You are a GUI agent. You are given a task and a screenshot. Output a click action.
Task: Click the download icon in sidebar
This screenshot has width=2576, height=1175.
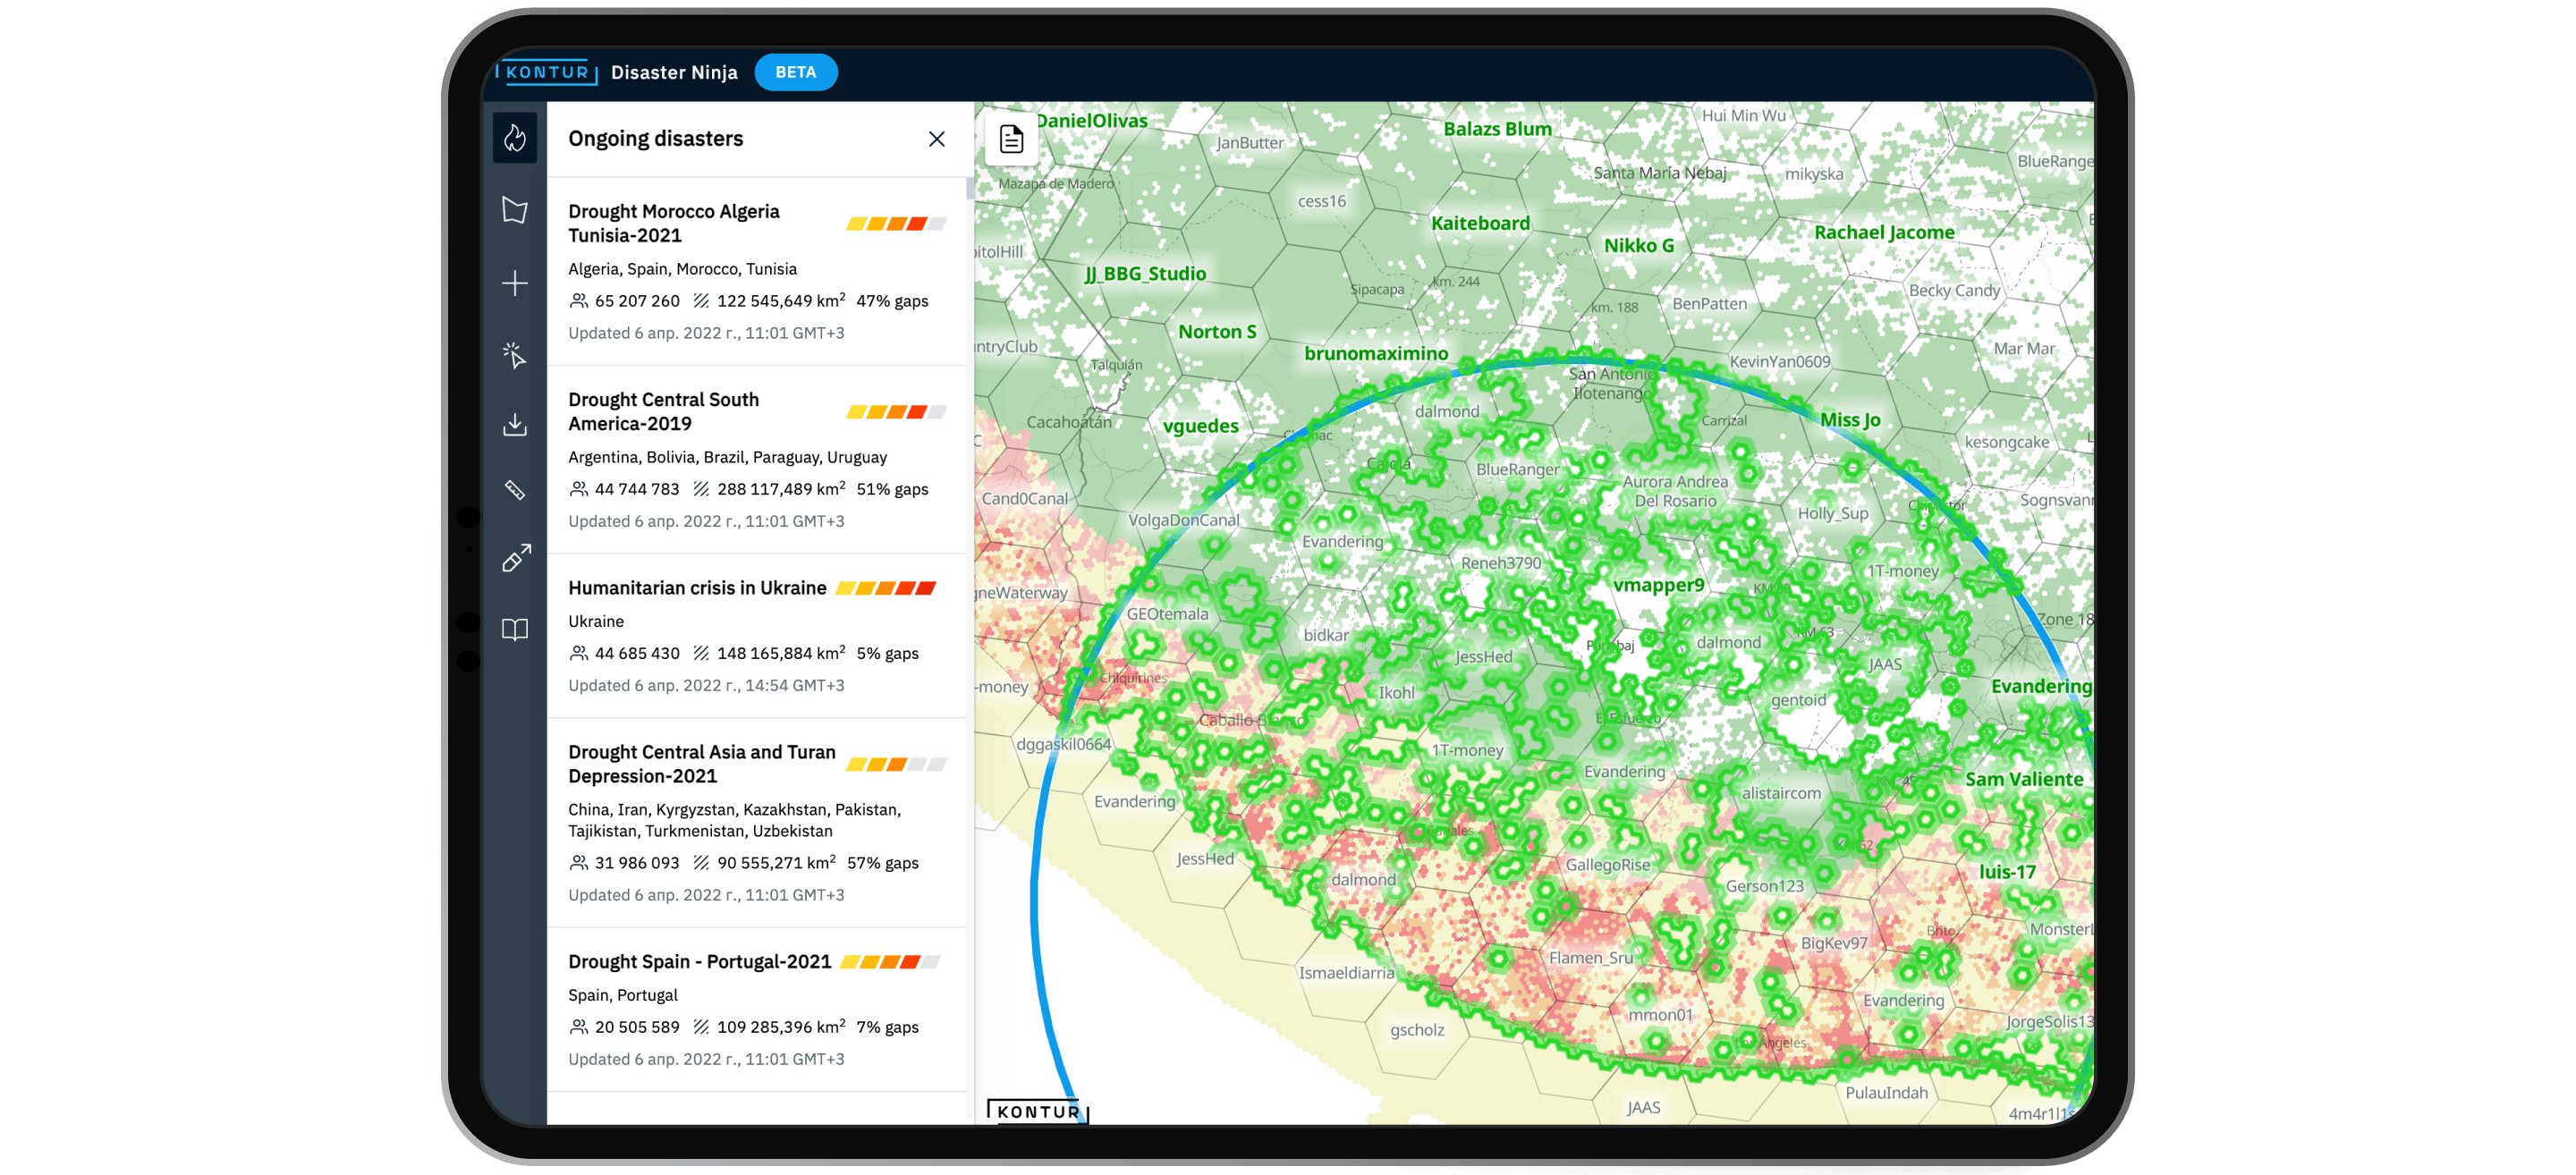[x=514, y=424]
